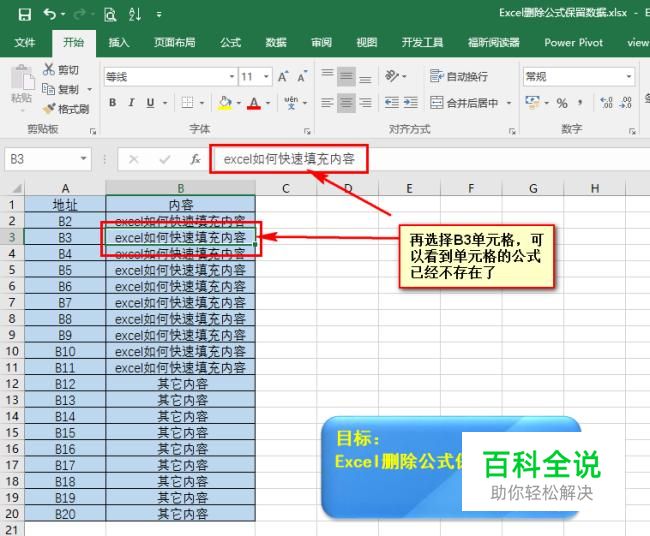The width and height of the screenshot is (650, 536).
Task: Expand the Name Box dropdown arrow
Action: coord(83,159)
